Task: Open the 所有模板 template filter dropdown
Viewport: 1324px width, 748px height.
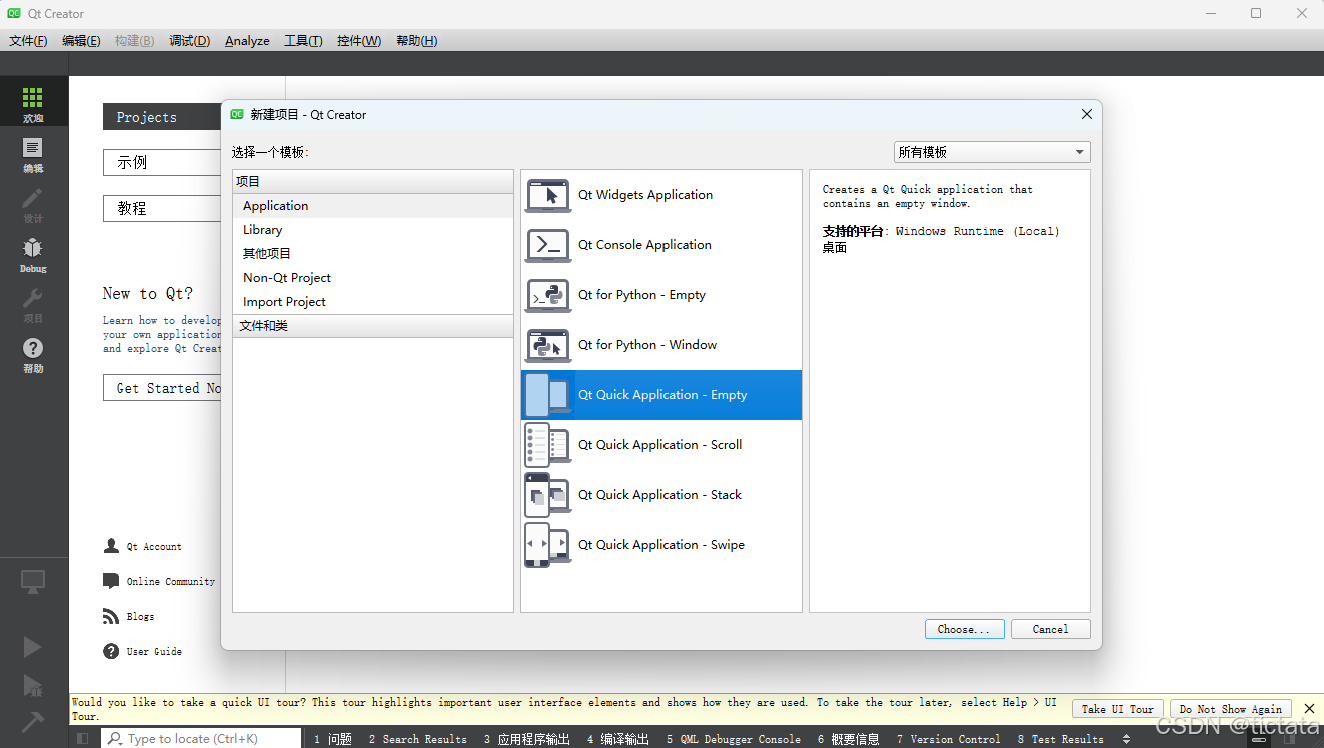Action: (990, 151)
